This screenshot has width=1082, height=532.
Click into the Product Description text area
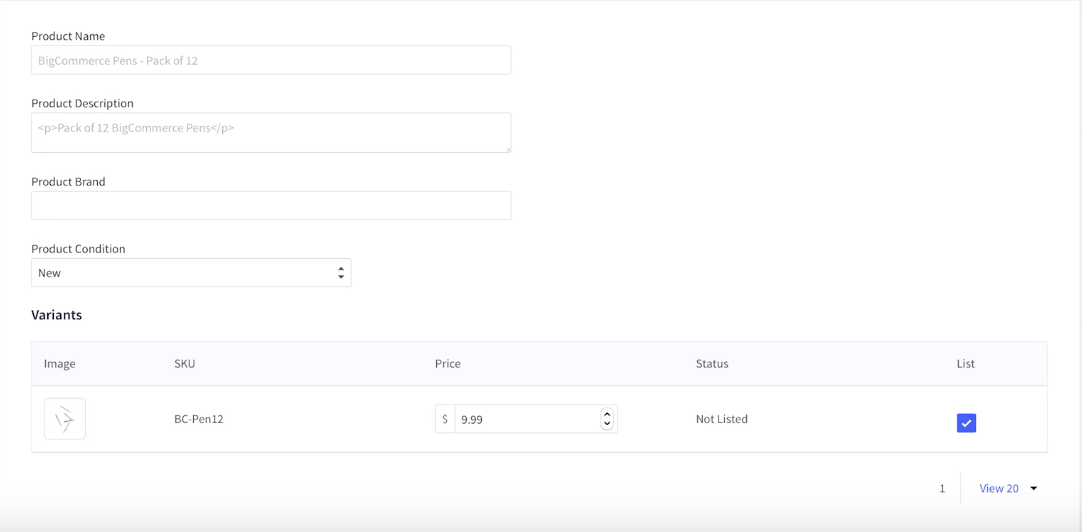pyautogui.click(x=271, y=132)
